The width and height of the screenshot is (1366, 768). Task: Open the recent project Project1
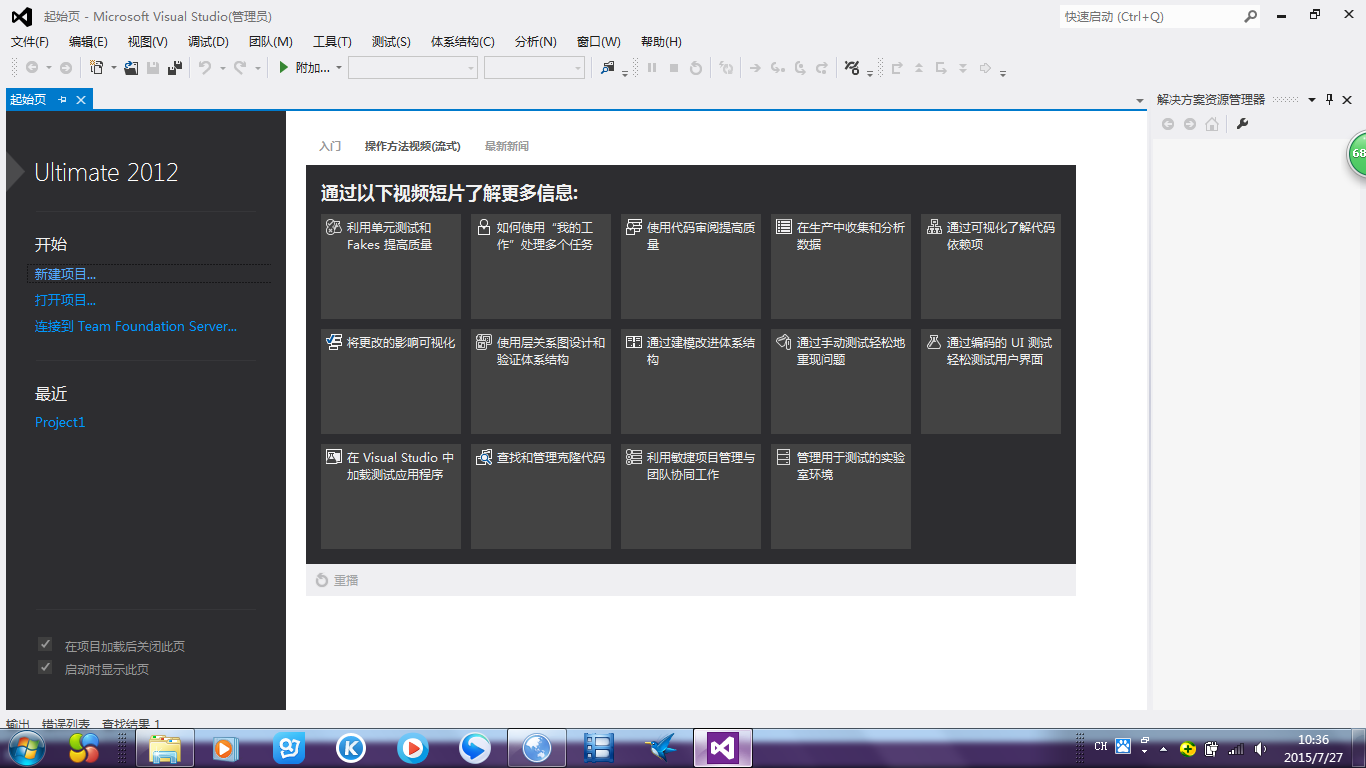coord(60,422)
